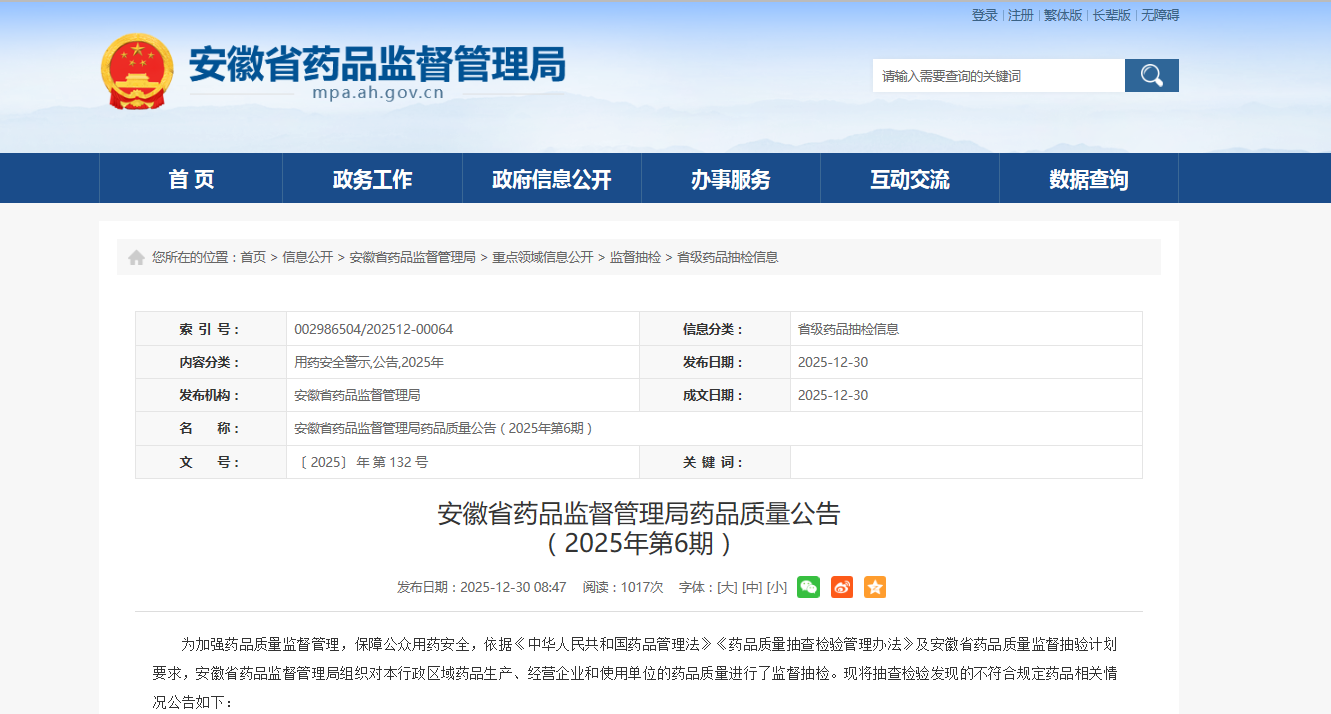The width and height of the screenshot is (1331, 714).
Task: Open the 政府信息公开 navigation menu
Action: click(551, 180)
